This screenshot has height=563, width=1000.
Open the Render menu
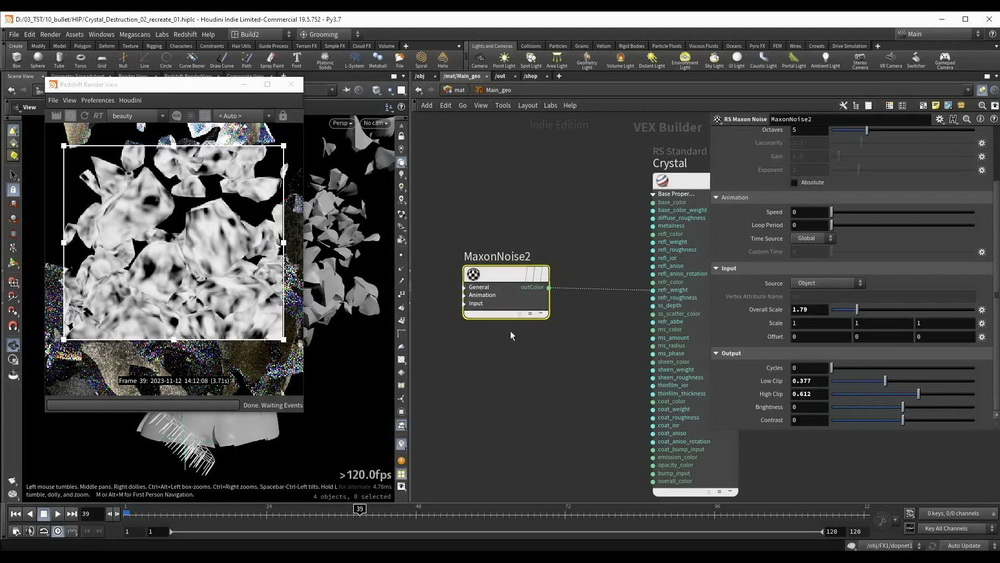(x=50, y=34)
